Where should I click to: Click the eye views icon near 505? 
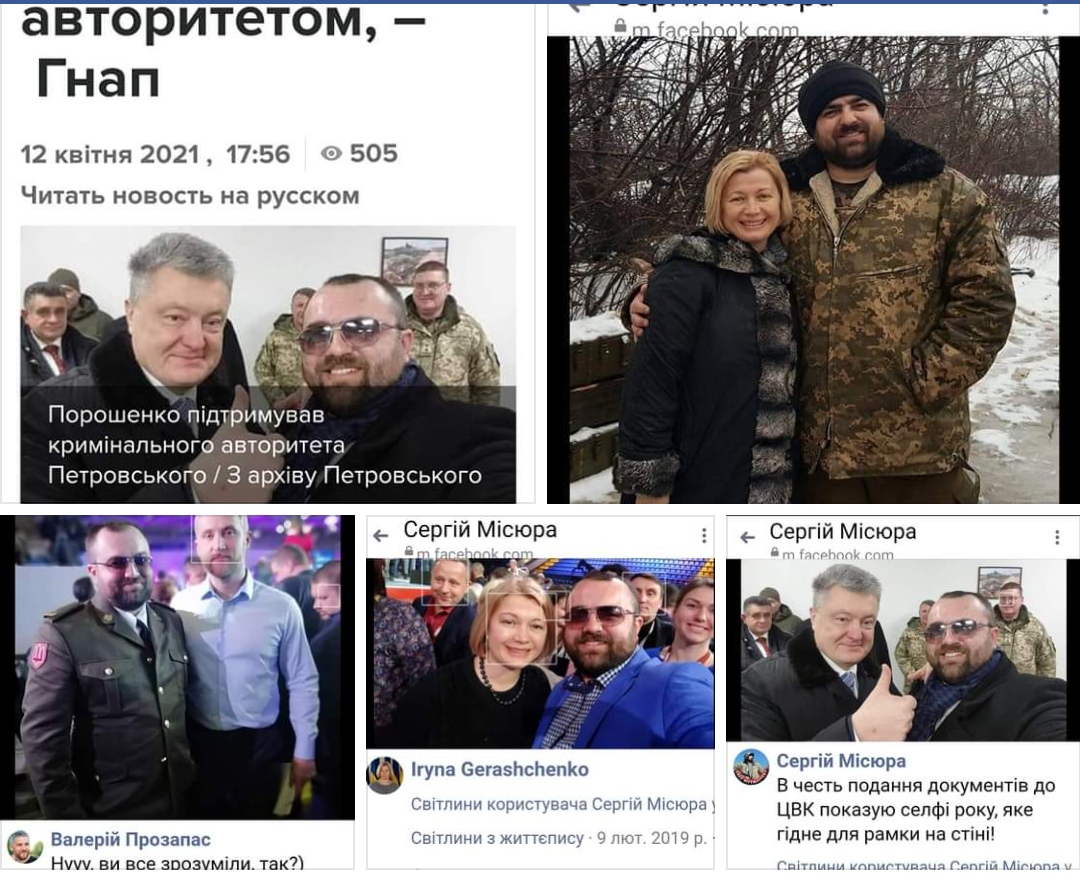click(331, 153)
